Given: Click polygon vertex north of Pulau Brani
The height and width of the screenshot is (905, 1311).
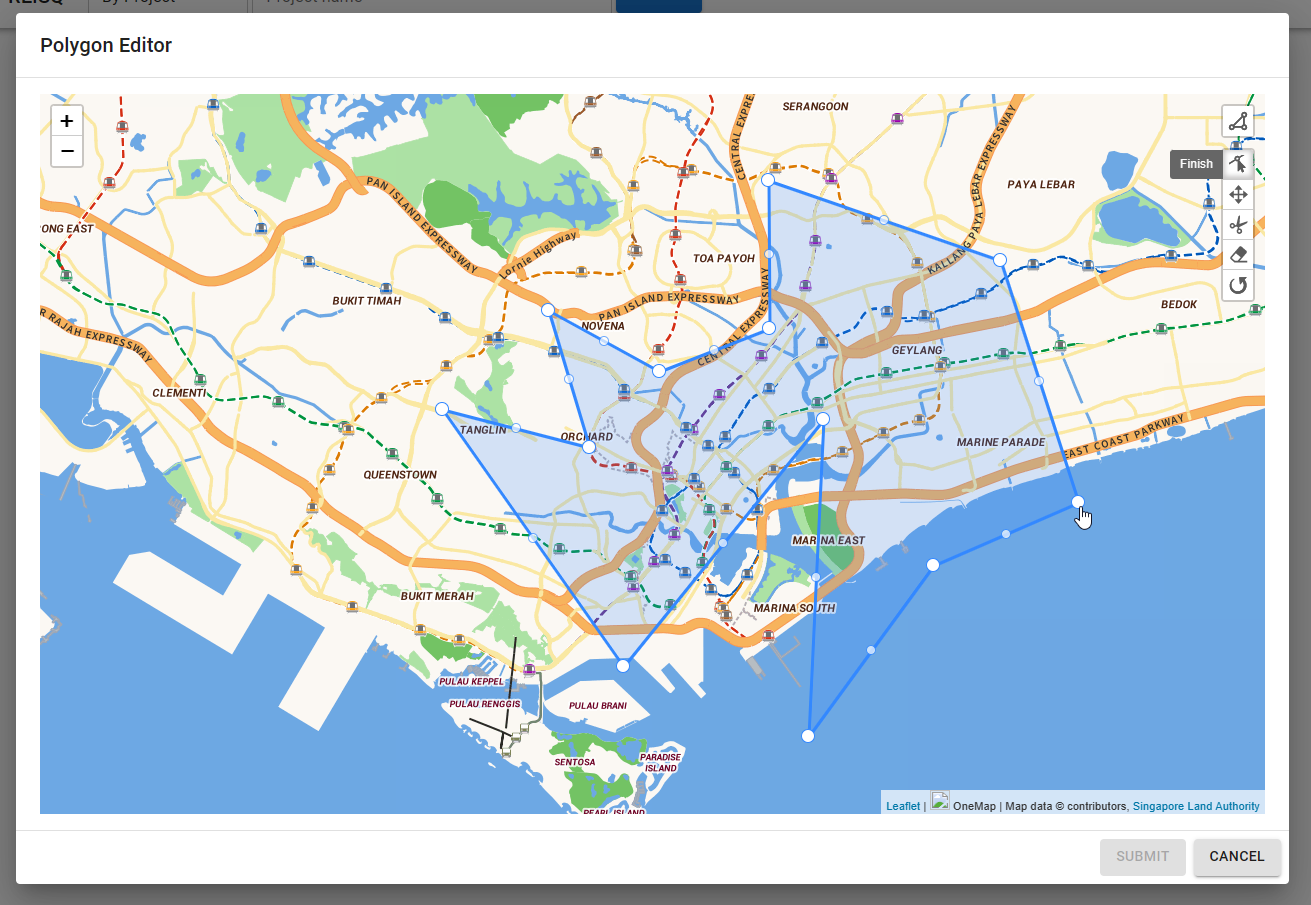Looking at the screenshot, I should coord(623,666).
